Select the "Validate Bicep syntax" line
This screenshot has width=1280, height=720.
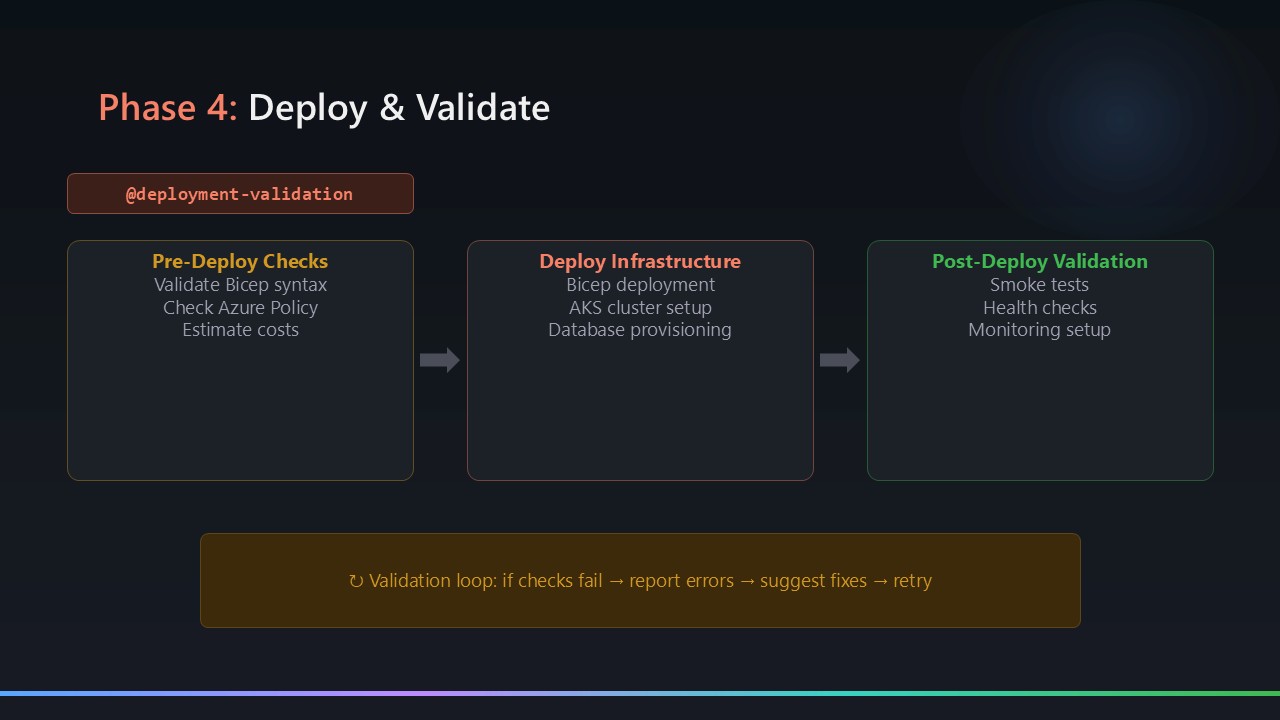tap(240, 285)
